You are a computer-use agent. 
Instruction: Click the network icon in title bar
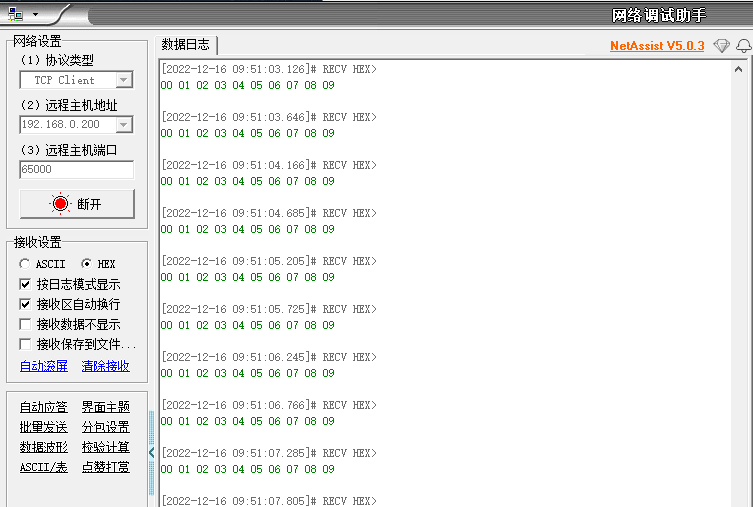(x=14, y=15)
